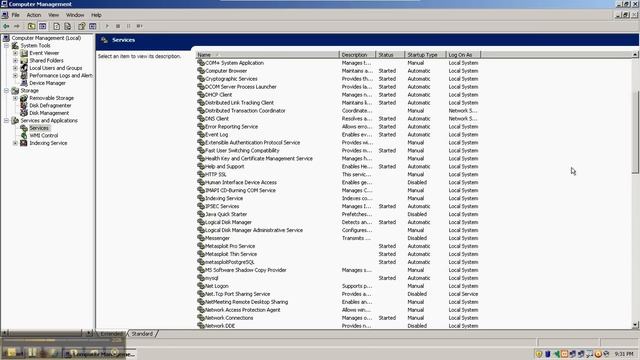Screen dimensions: 640x360
Task: Open the Window menu
Action: tap(75, 15)
